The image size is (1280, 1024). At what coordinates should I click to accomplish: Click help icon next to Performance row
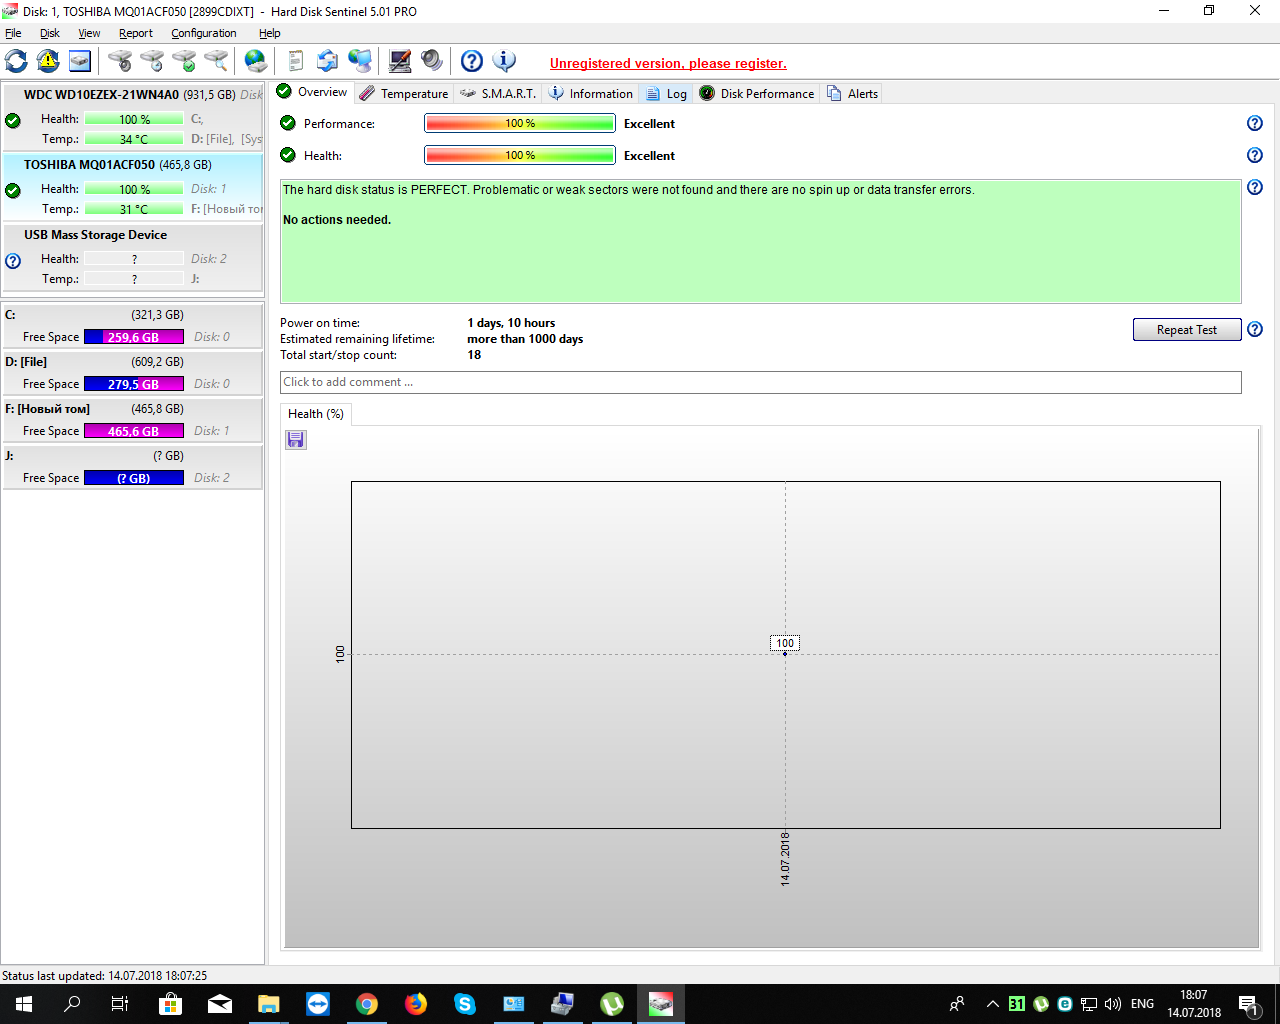(x=1255, y=123)
